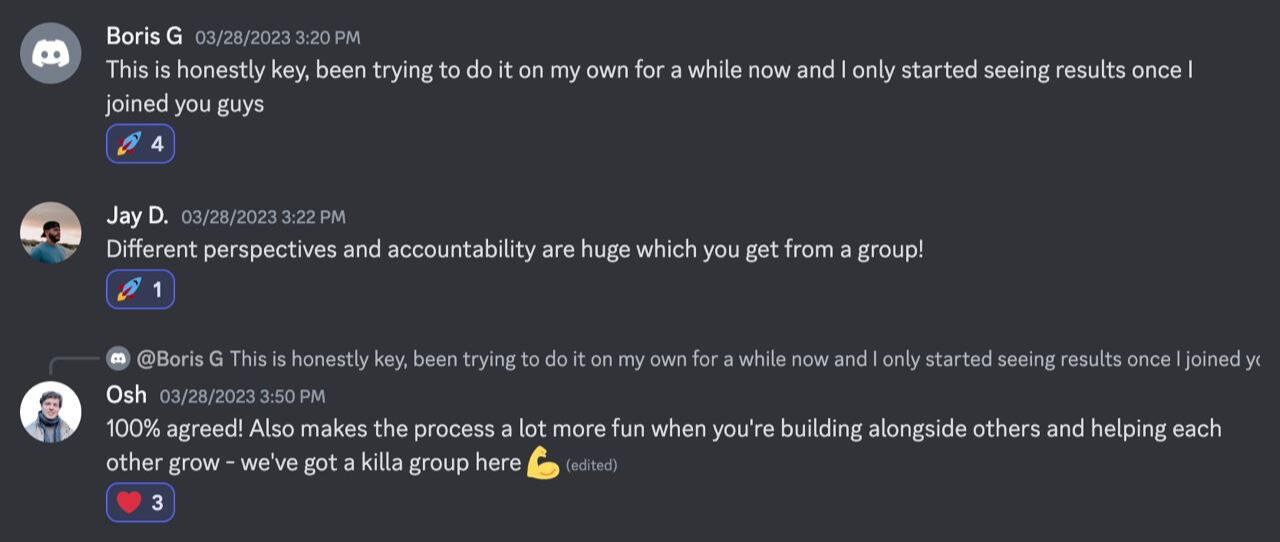
Task: Click the 3:22 PM timestamp
Action: [x=263, y=217]
